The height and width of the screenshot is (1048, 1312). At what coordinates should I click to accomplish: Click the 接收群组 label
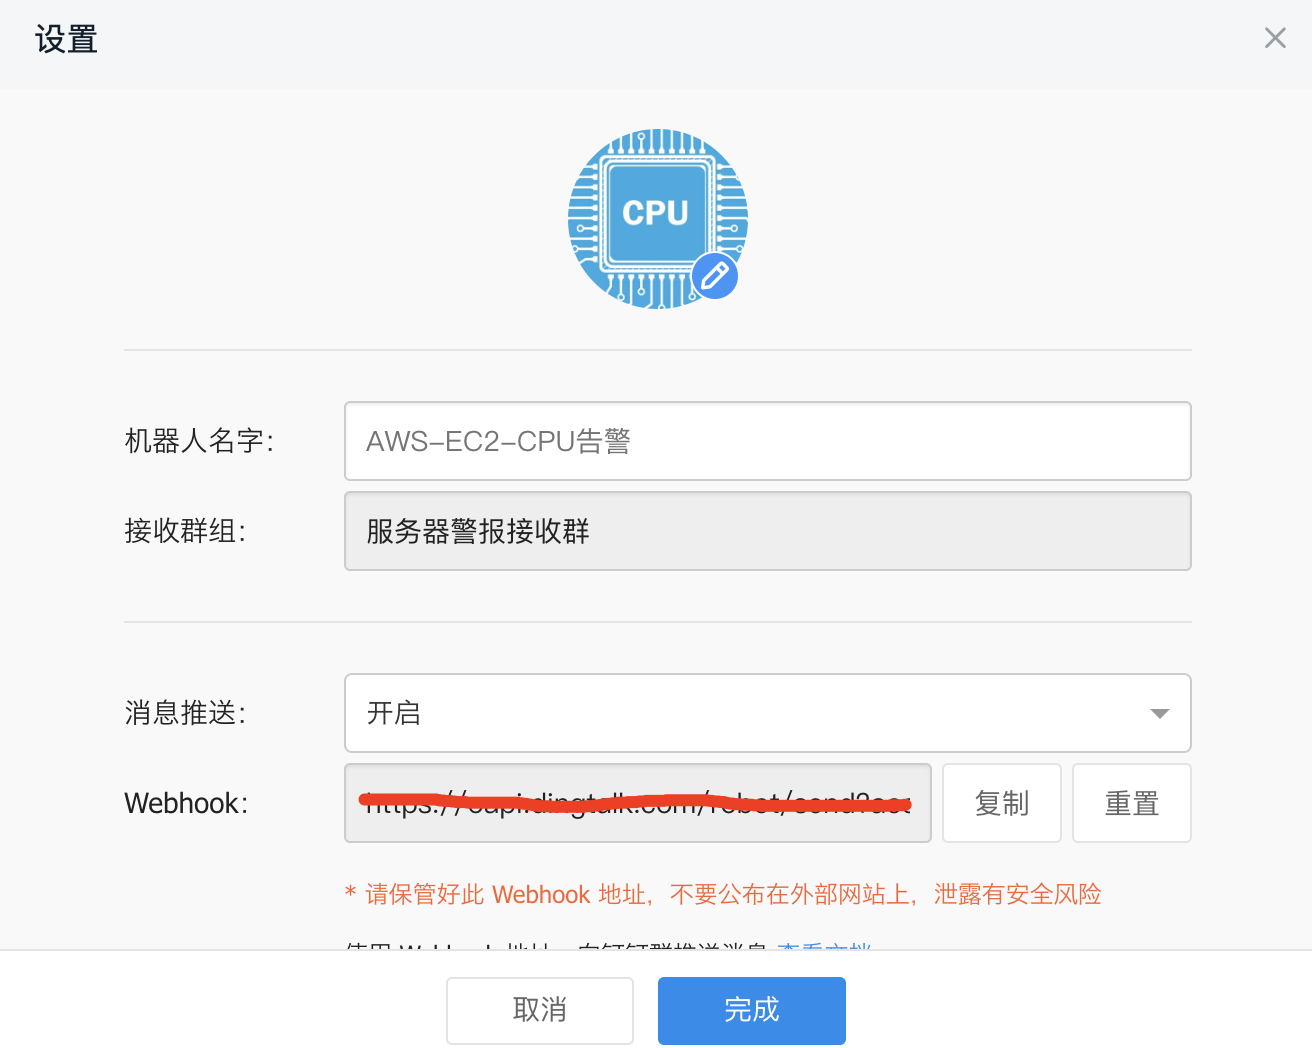coord(185,531)
